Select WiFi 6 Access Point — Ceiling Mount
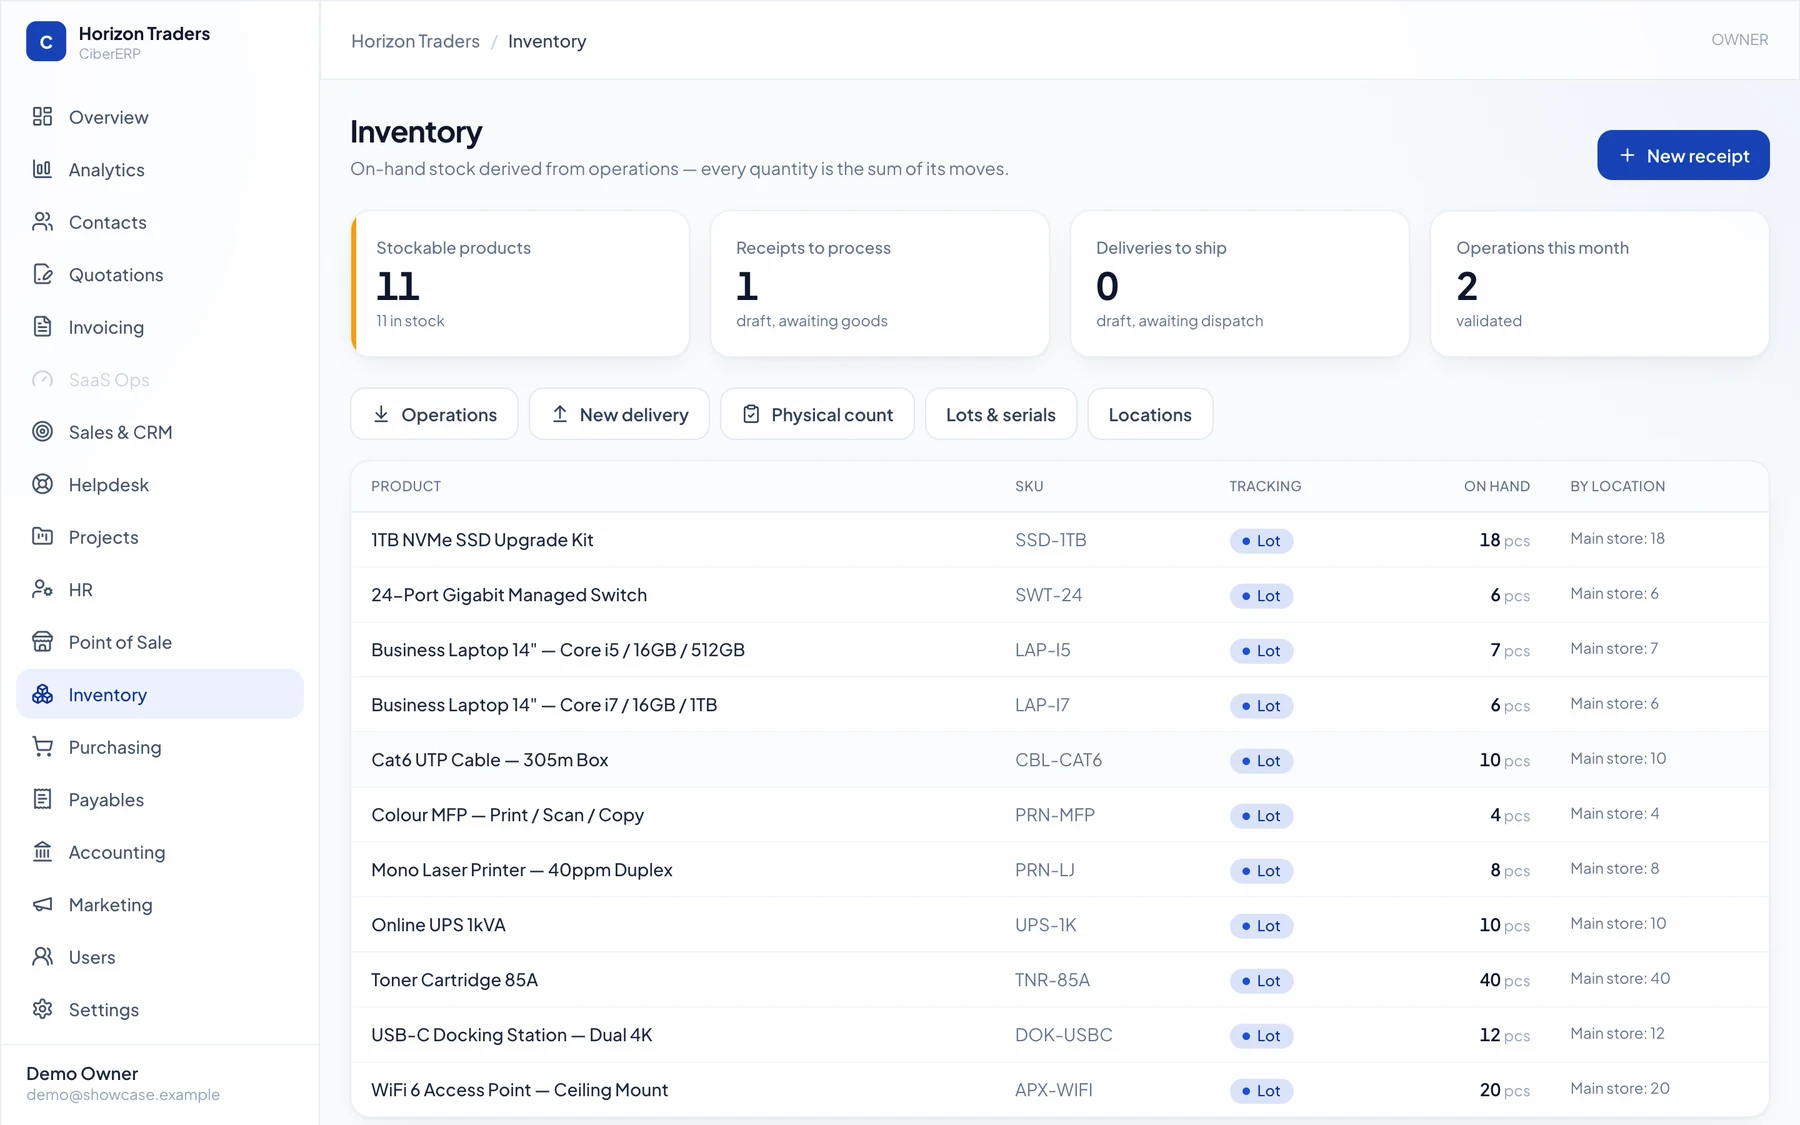This screenshot has height=1125, width=1800. (x=519, y=1090)
